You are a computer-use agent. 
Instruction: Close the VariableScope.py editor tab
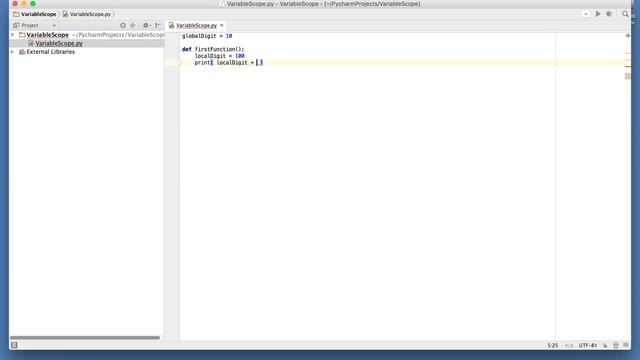click(222, 25)
